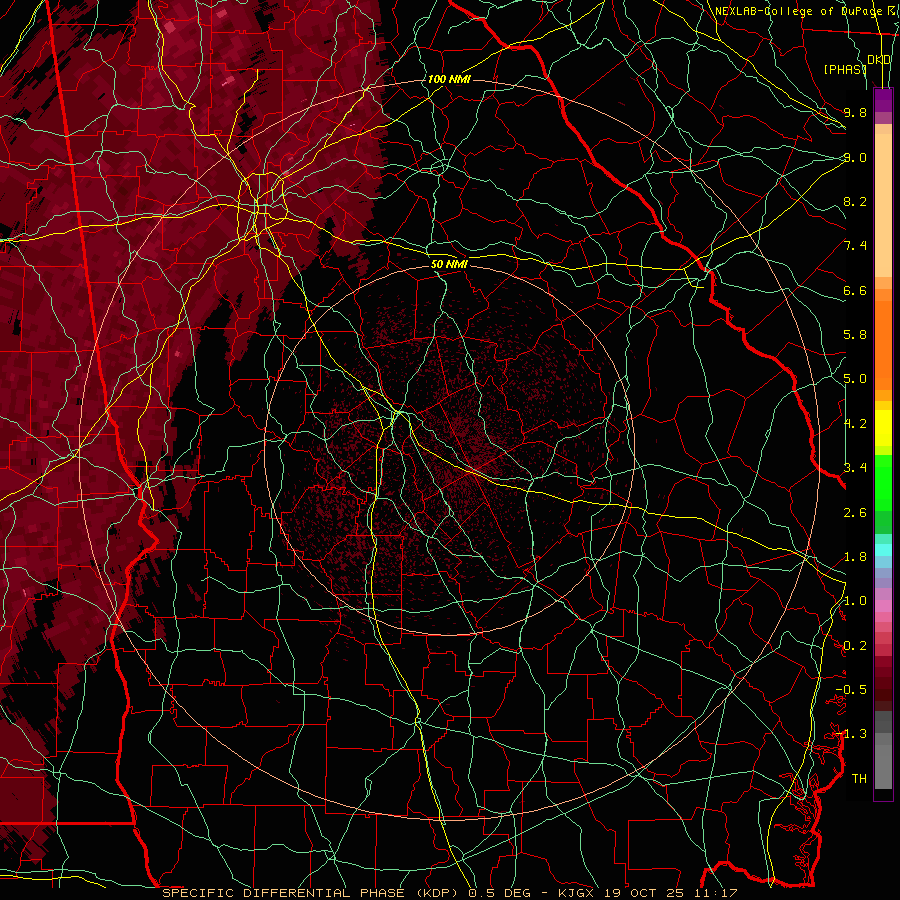
Task: Click the DKD [PHAS] units label
Action: coord(856,64)
